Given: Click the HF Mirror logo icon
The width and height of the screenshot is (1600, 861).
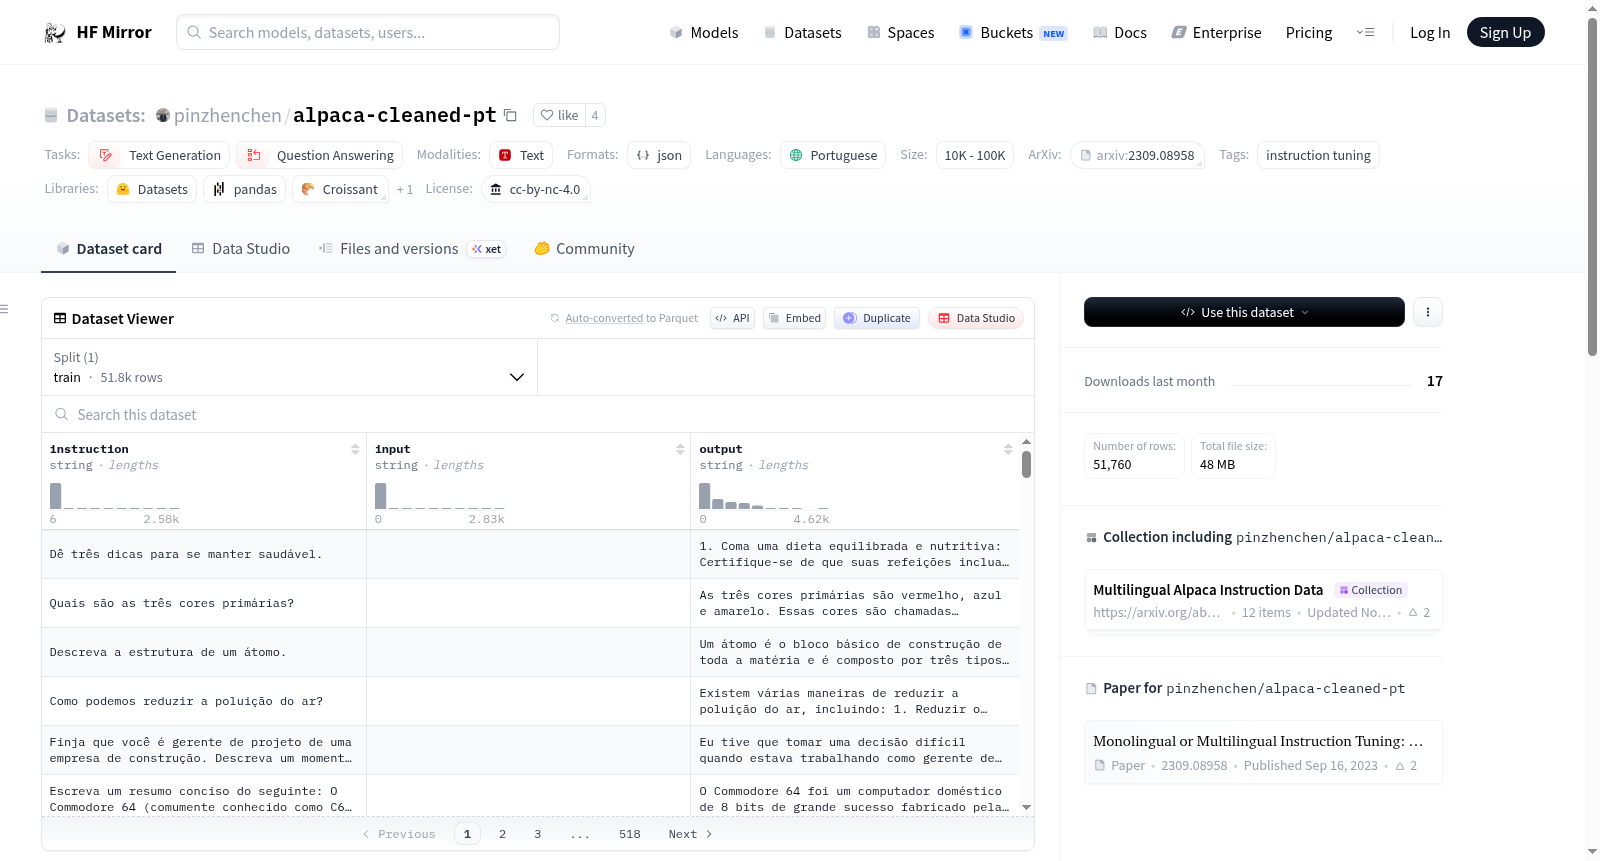Looking at the screenshot, I should 55,33.
